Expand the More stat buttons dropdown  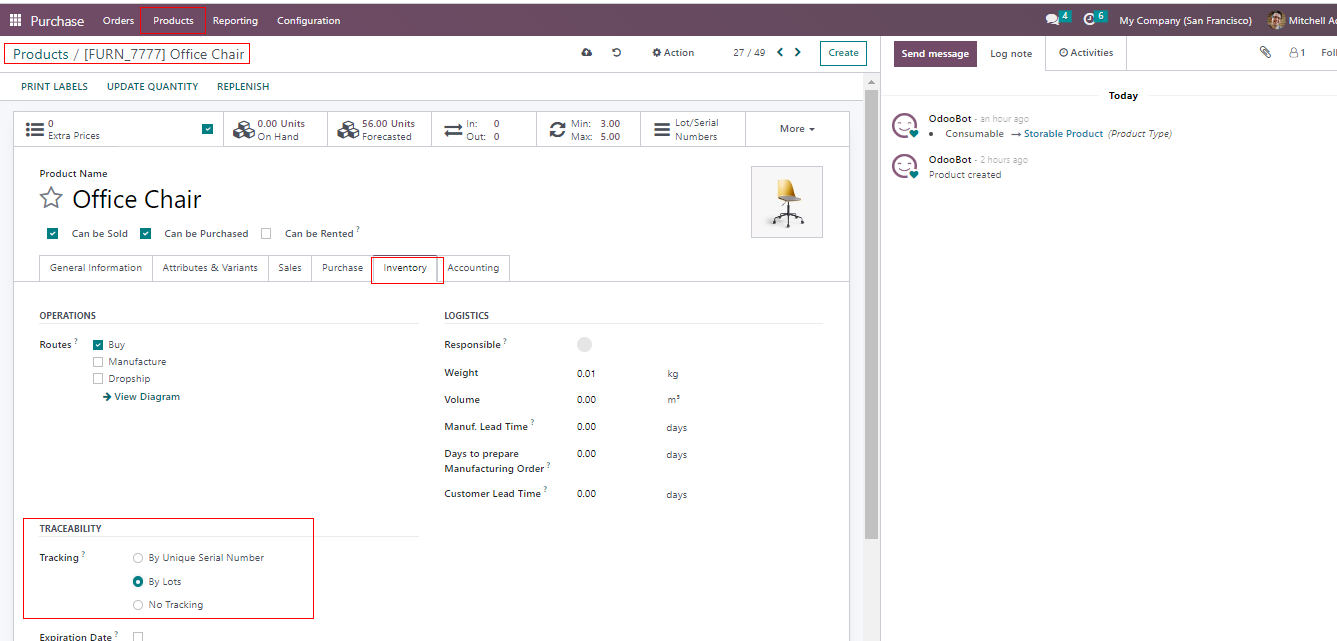pos(797,129)
